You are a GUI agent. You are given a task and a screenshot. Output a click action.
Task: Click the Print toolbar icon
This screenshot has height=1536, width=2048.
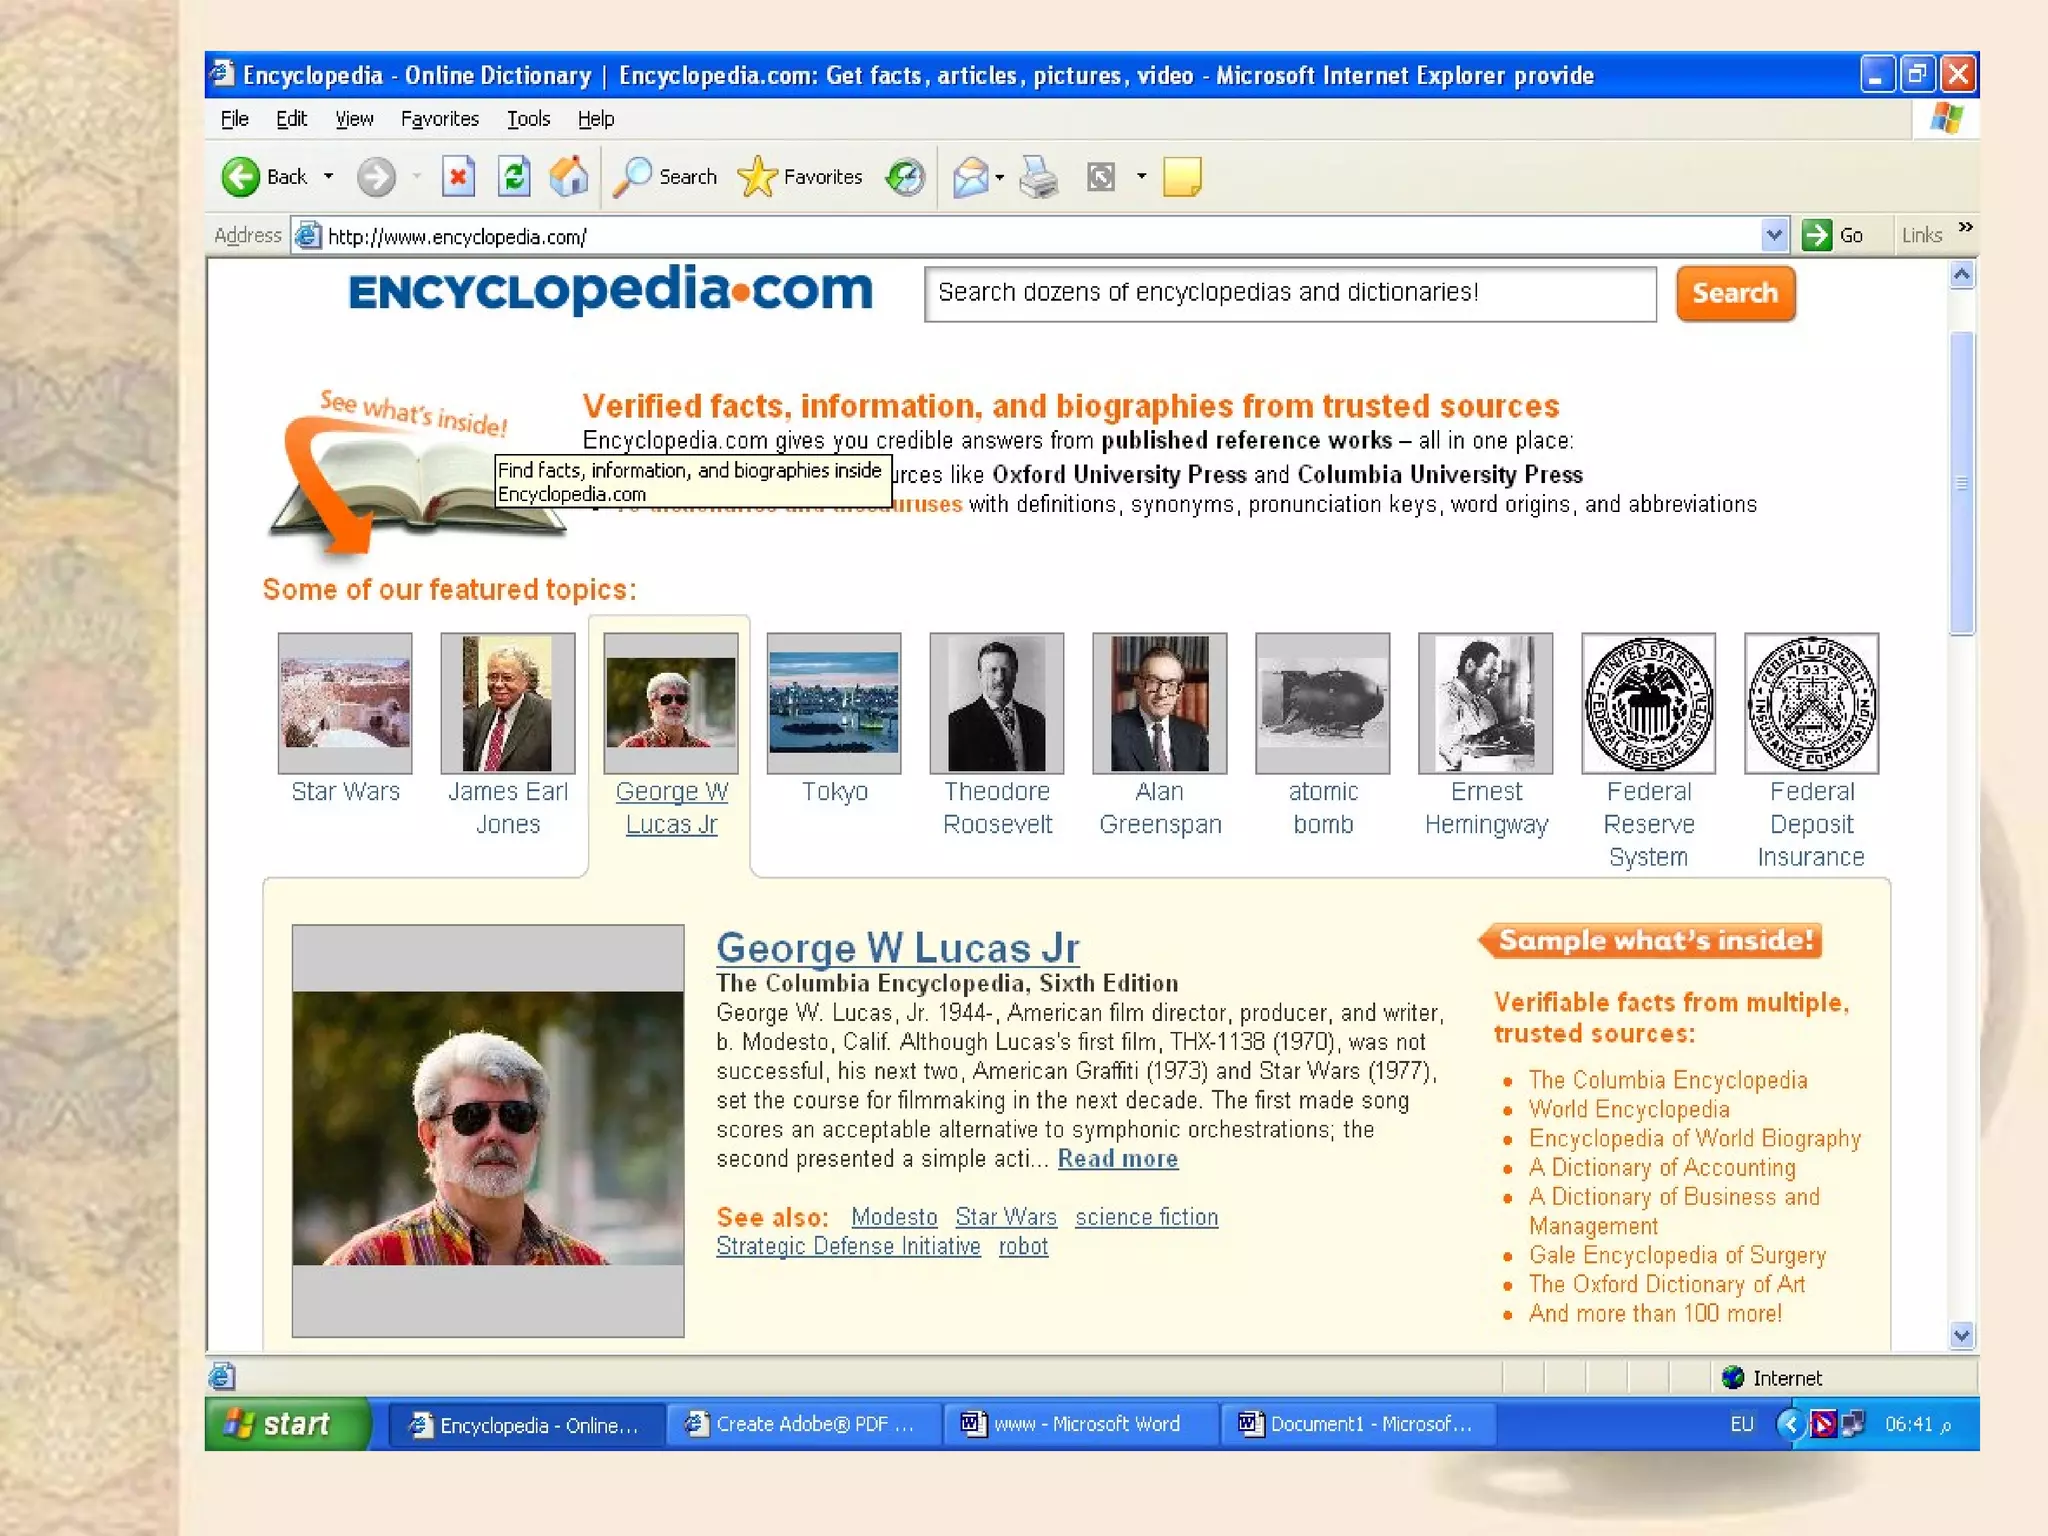(x=1039, y=177)
